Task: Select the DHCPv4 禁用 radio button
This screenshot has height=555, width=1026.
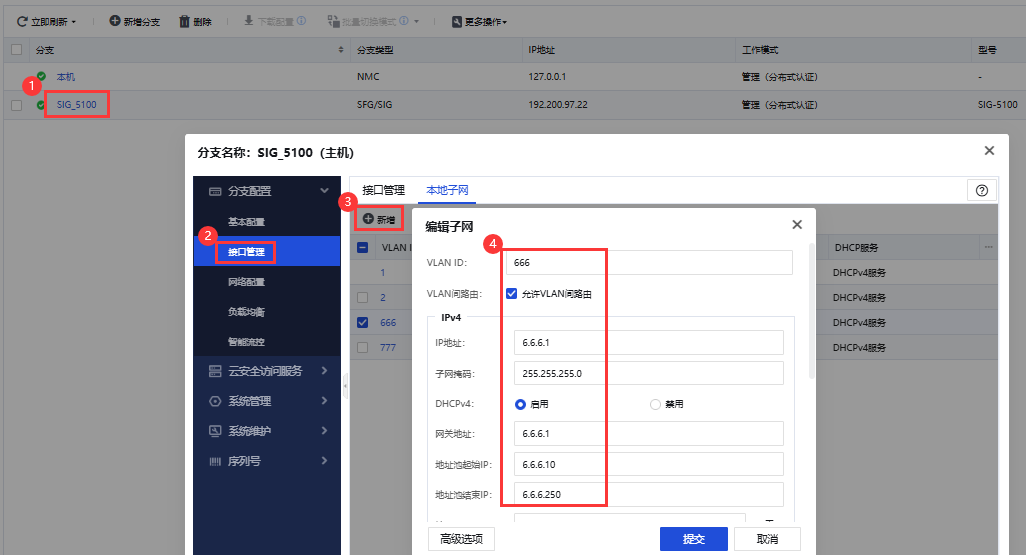Action: pyautogui.click(x=656, y=404)
